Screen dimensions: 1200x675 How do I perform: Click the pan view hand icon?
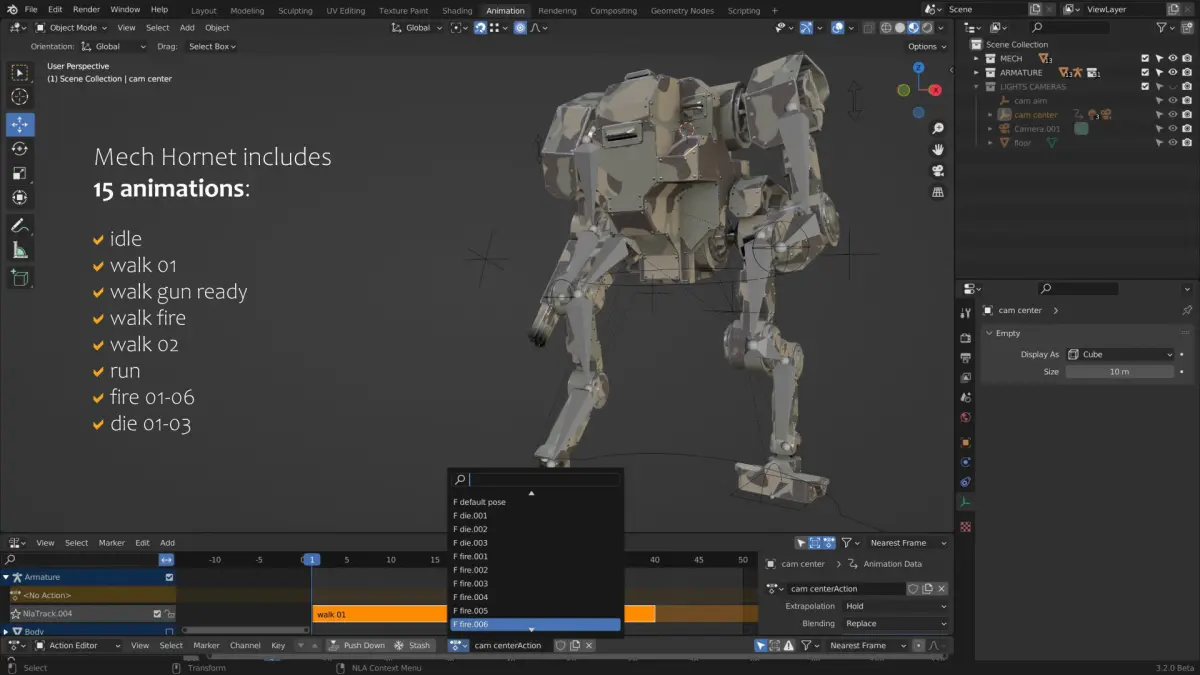coord(938,149)
